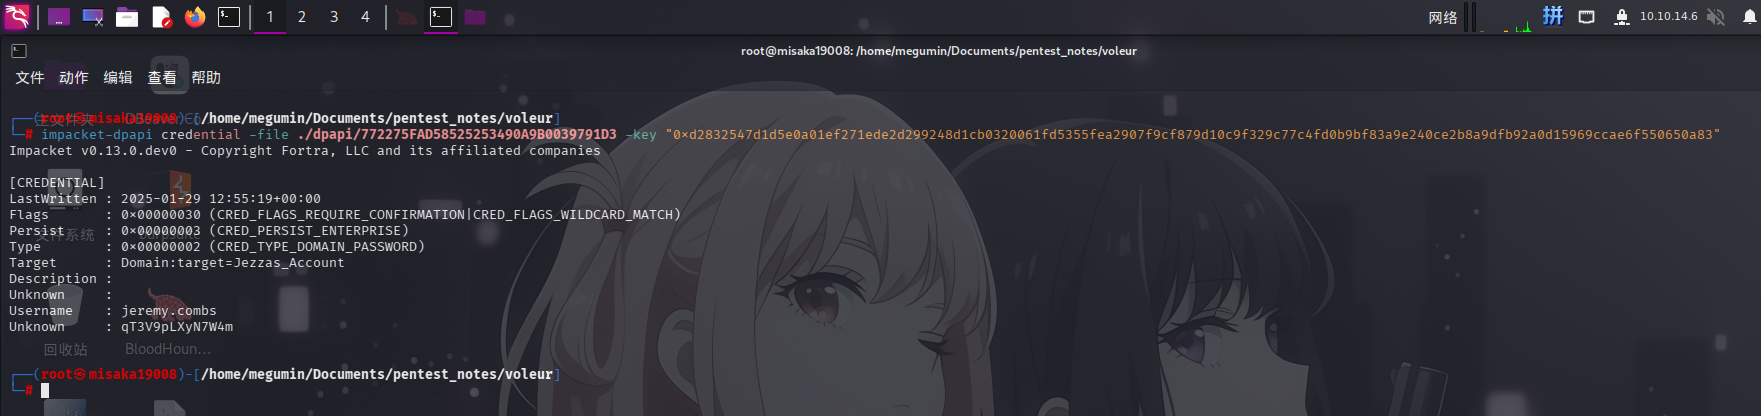Launch terminal emulator from panel launcher
This screenshot has height=416, width=1761.
[x=229, y=17]
